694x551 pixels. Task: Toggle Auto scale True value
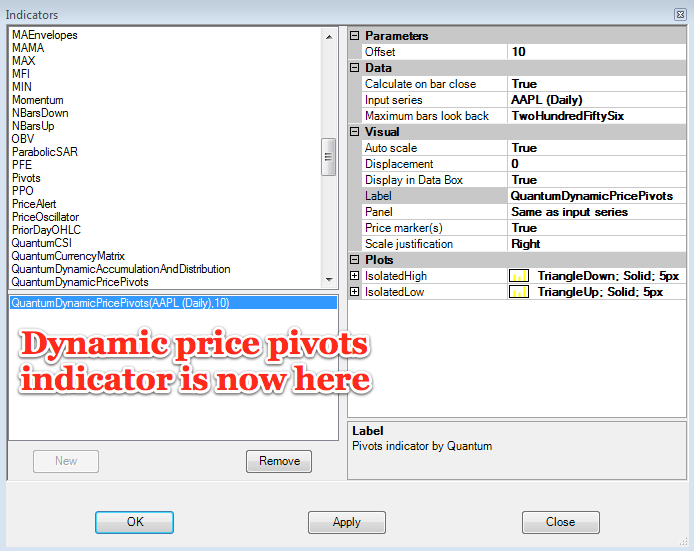(x=597, y=148)
